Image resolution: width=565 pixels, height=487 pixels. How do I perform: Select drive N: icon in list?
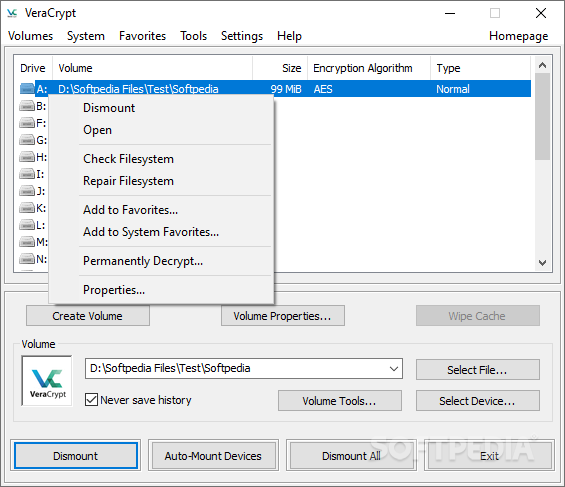point(27,259)
